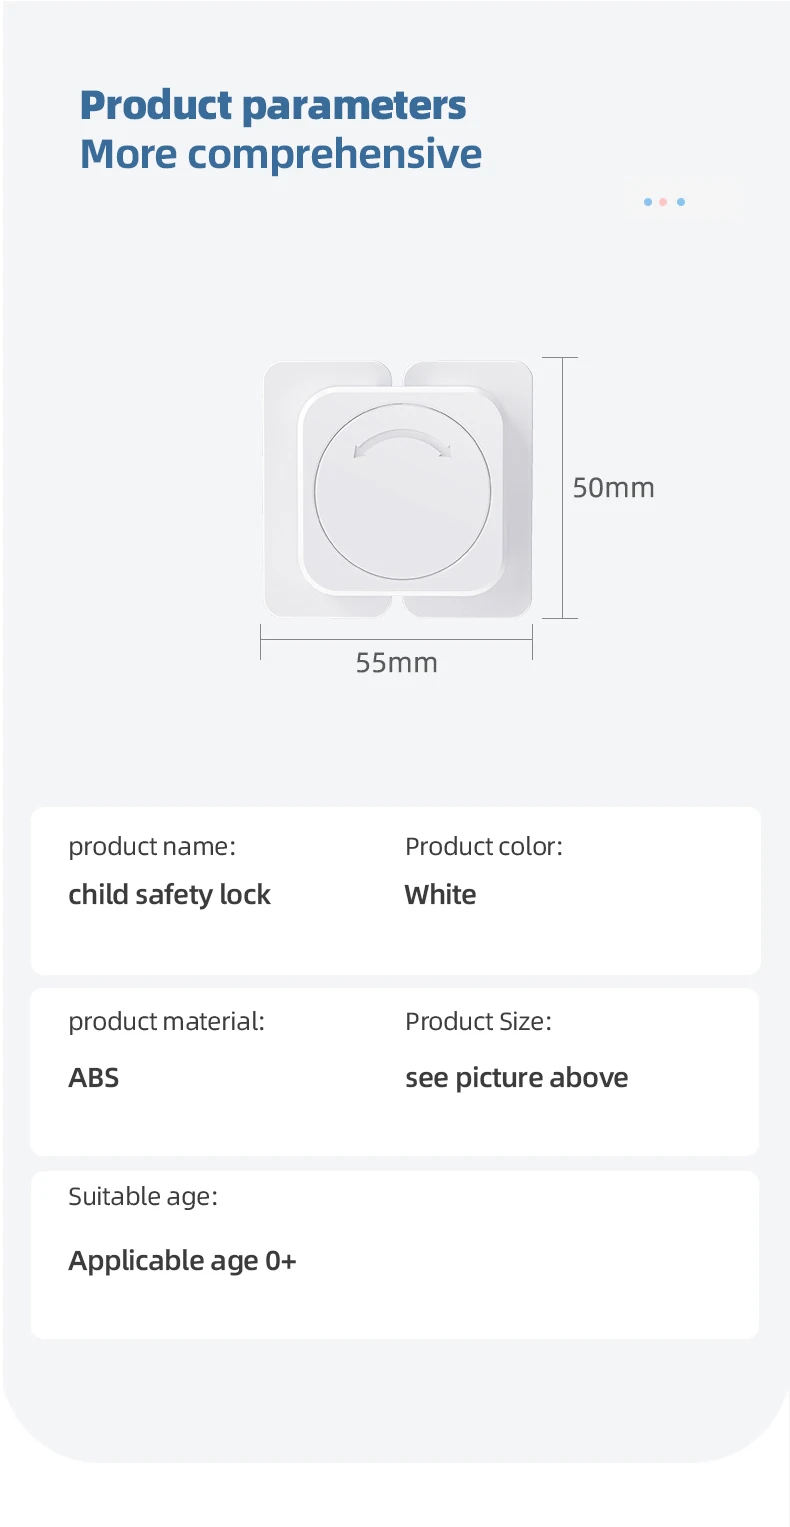
Task: Click the "Suitable age:" label
Action: click(x=143, y=1196)
